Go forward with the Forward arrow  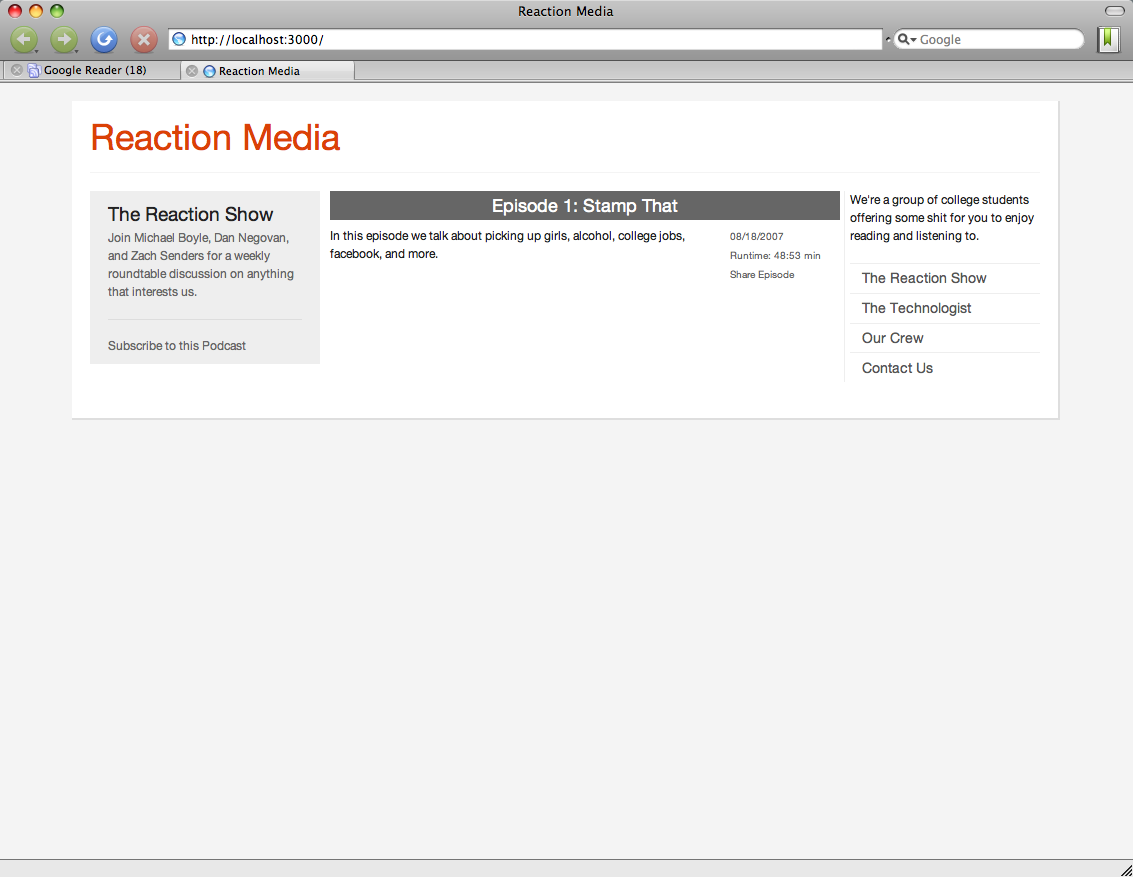(64, 39)
